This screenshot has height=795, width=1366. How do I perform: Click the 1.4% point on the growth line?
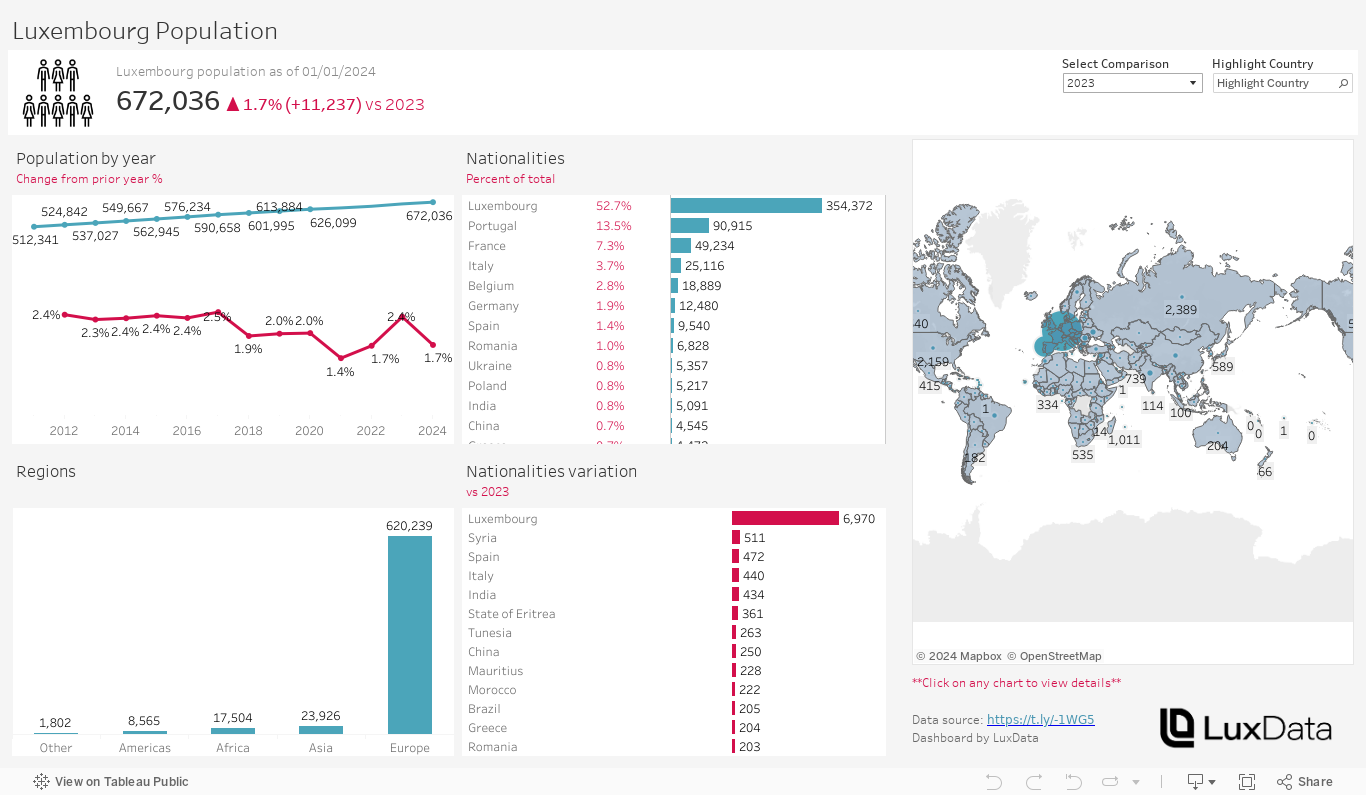click(340, 357)
